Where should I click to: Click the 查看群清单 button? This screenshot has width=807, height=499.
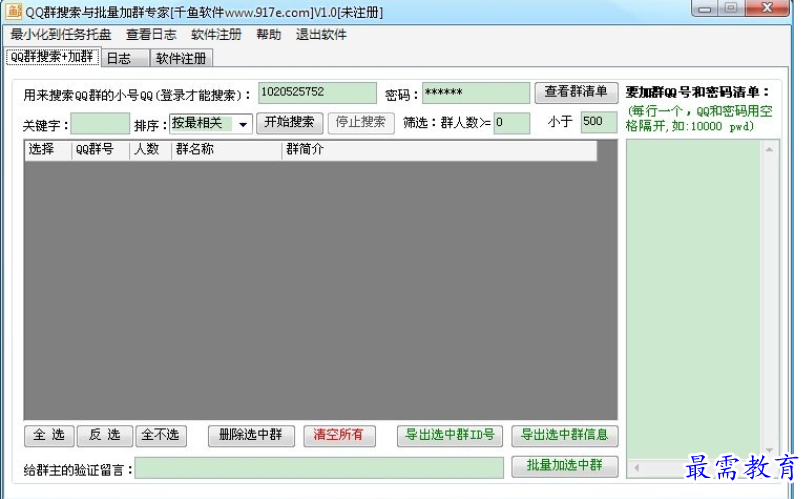click(x=576, y=92)
